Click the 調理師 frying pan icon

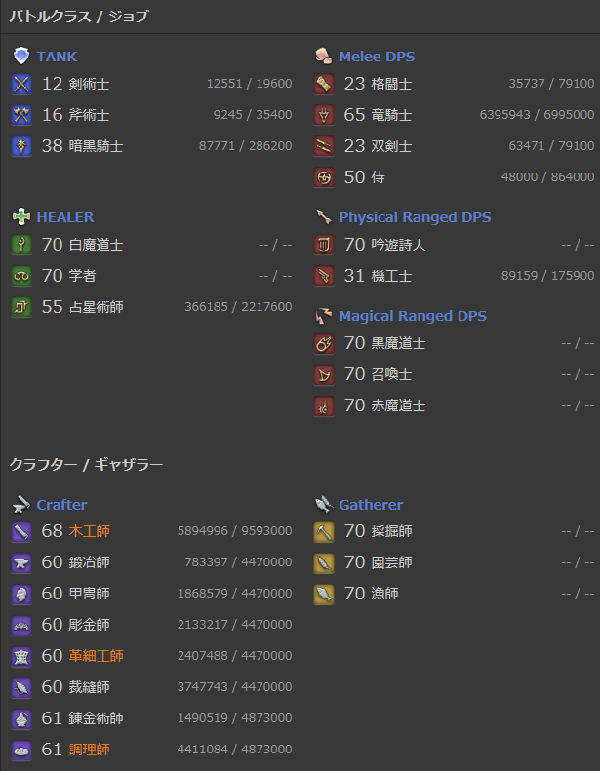21,749
